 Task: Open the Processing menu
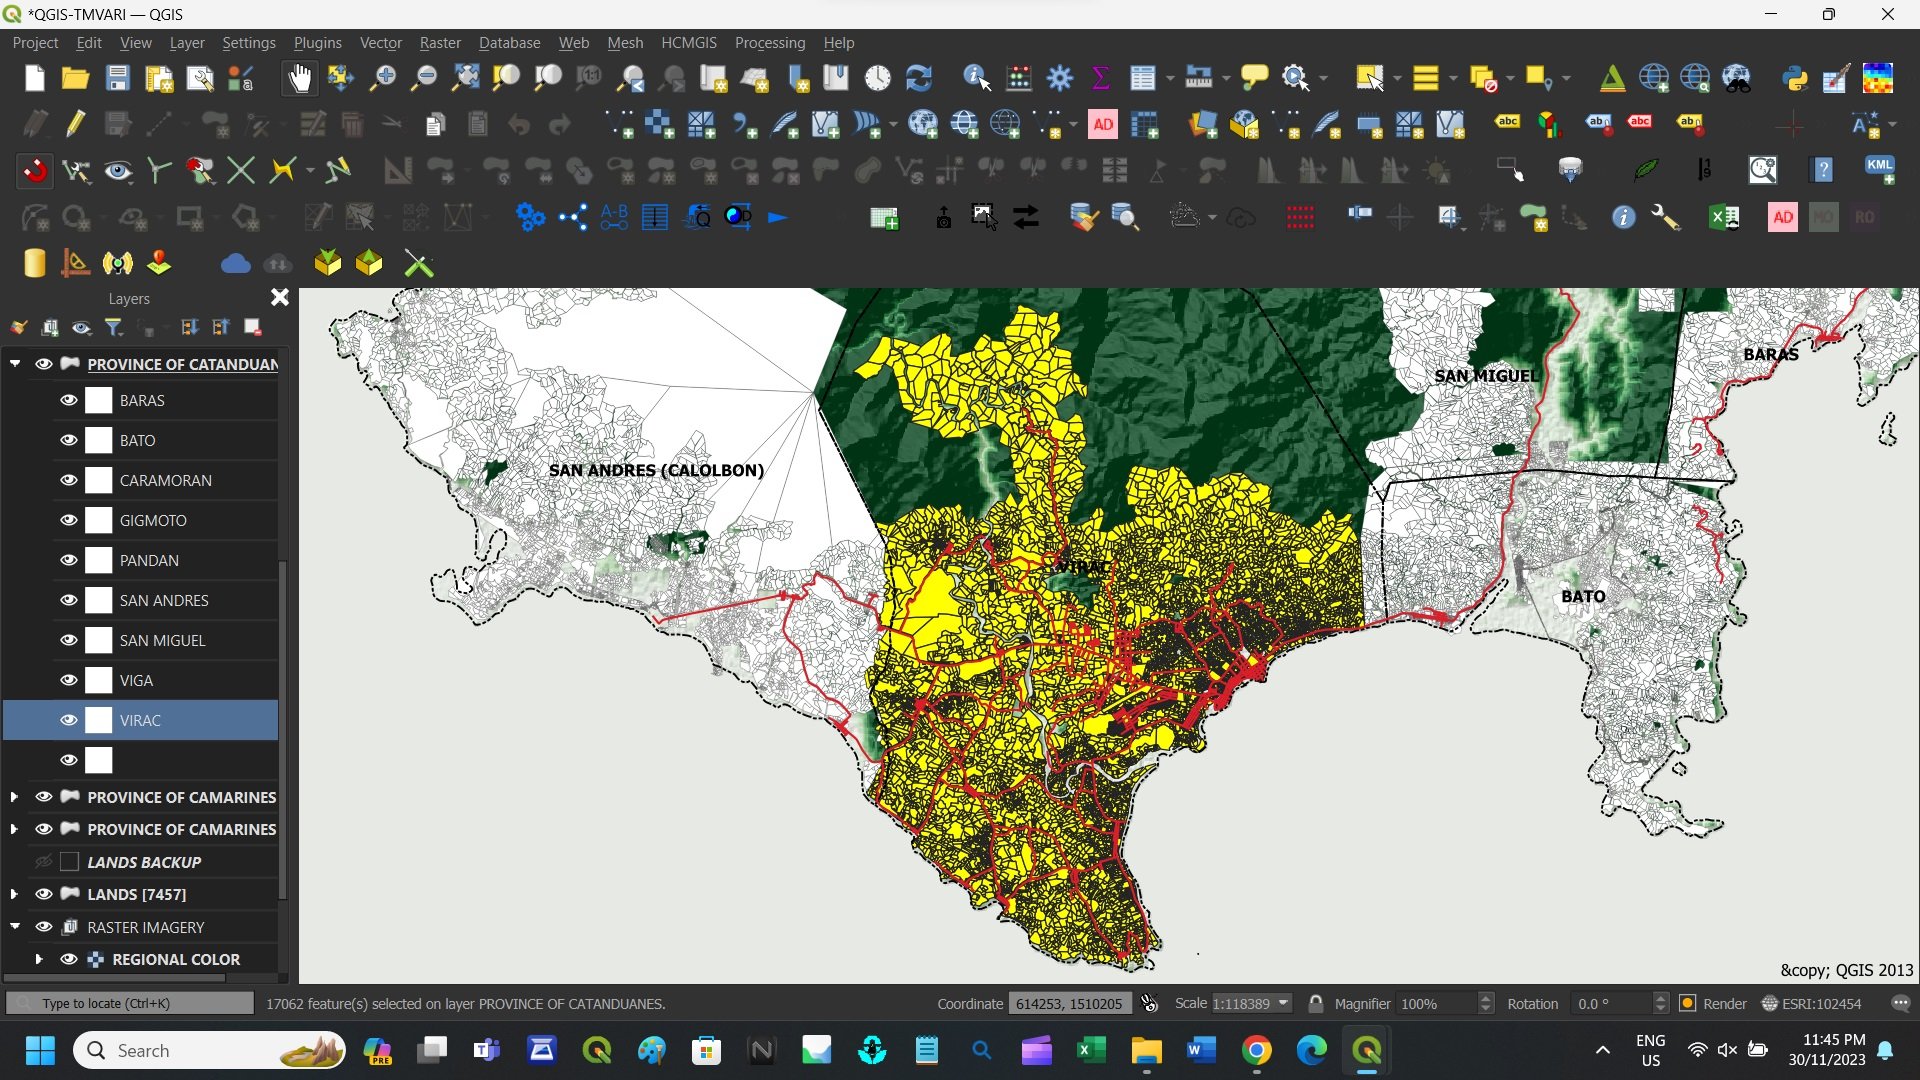tap(769, 43)
